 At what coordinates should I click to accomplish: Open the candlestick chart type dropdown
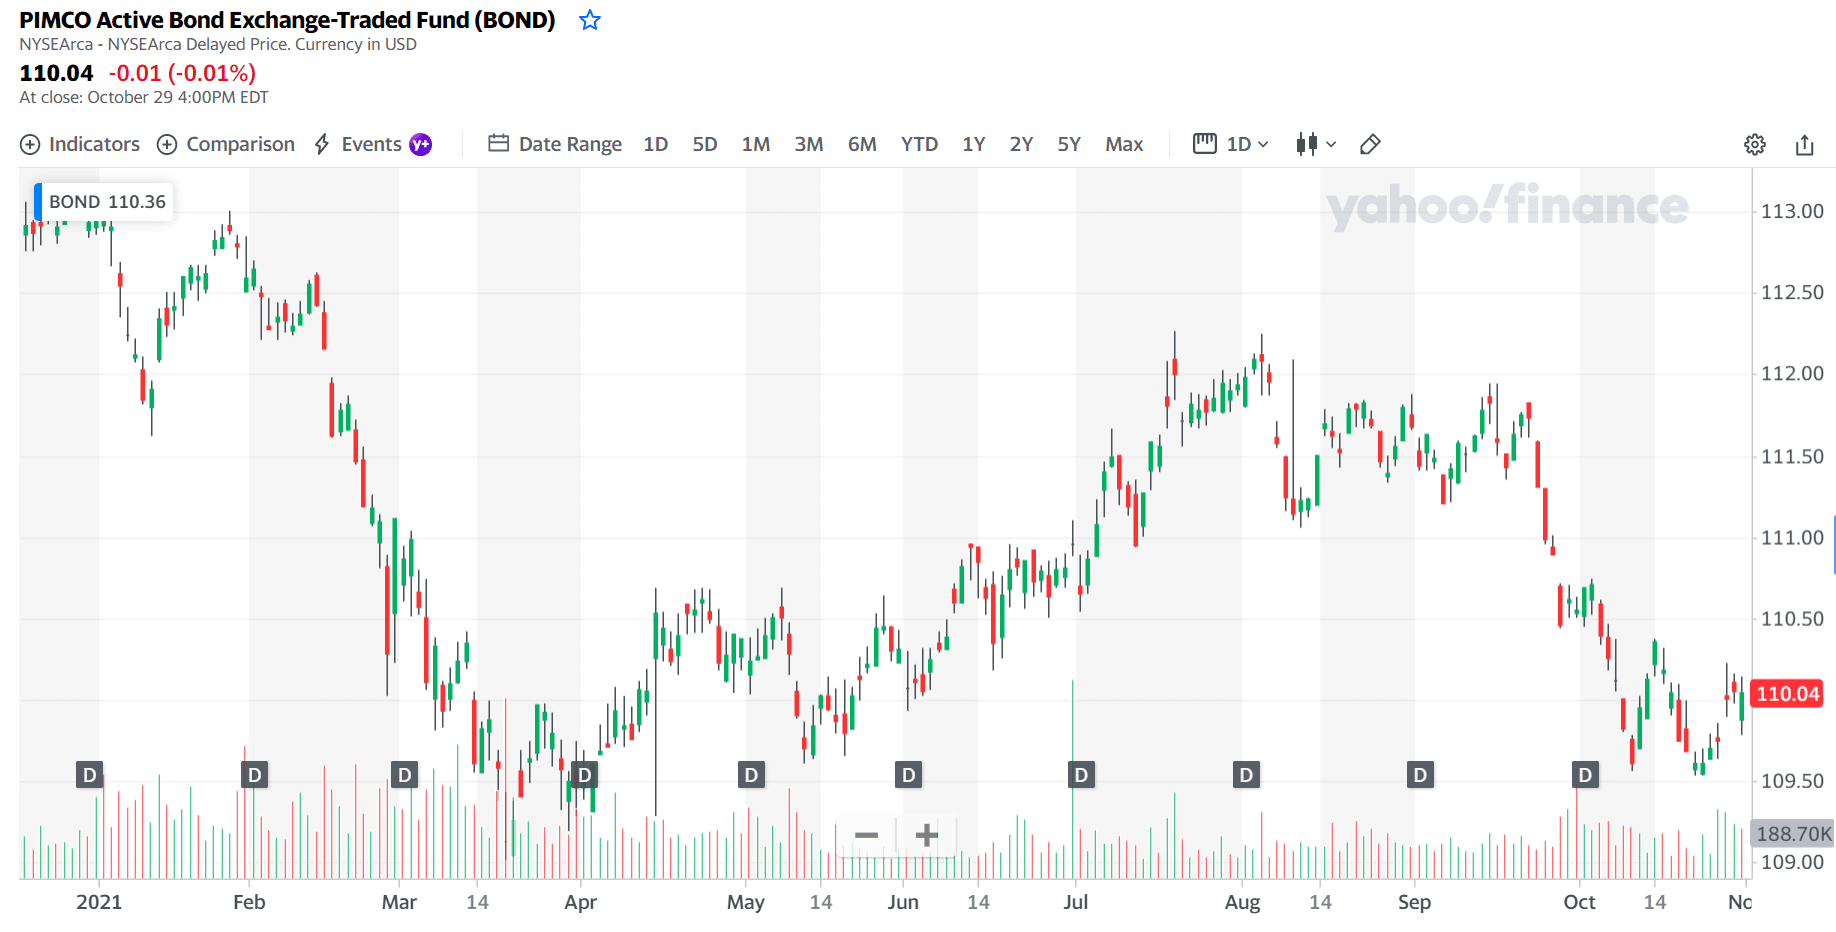point(1316,144)
